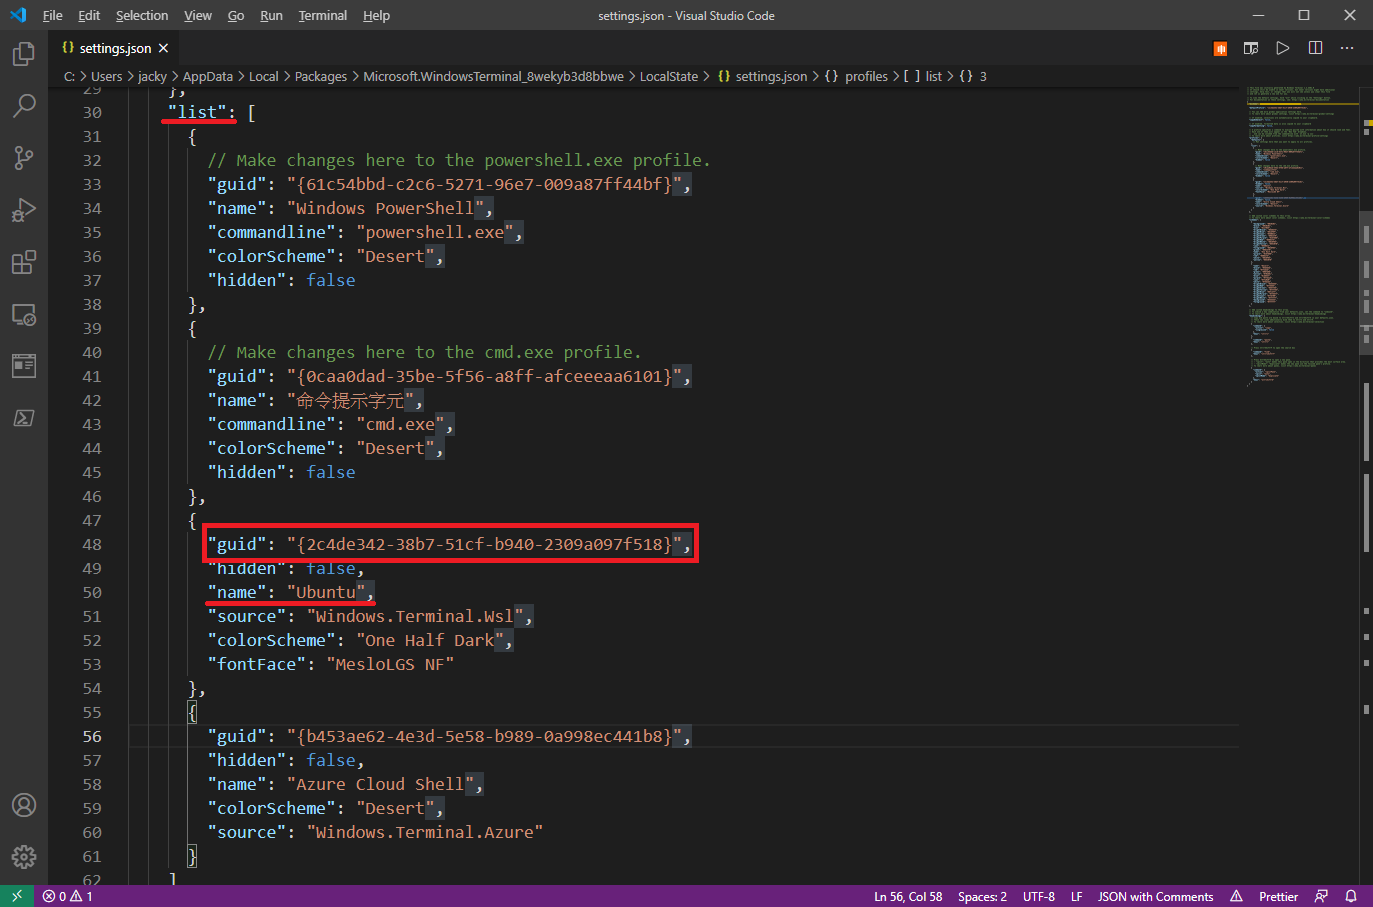
Task: Open problems count in status bar
Action: [x=68, y=896]
